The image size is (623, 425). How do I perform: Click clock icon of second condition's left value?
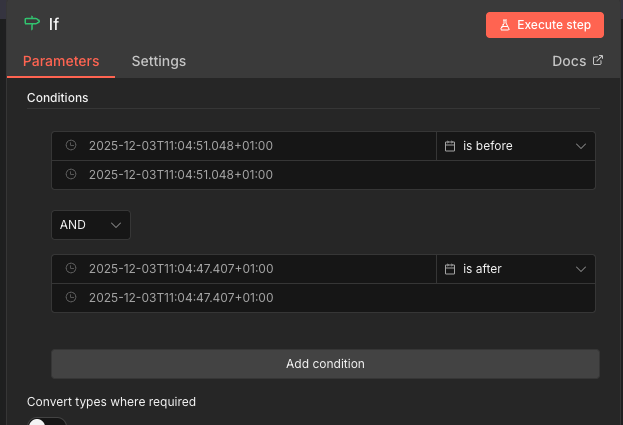[x=70, y=269]
